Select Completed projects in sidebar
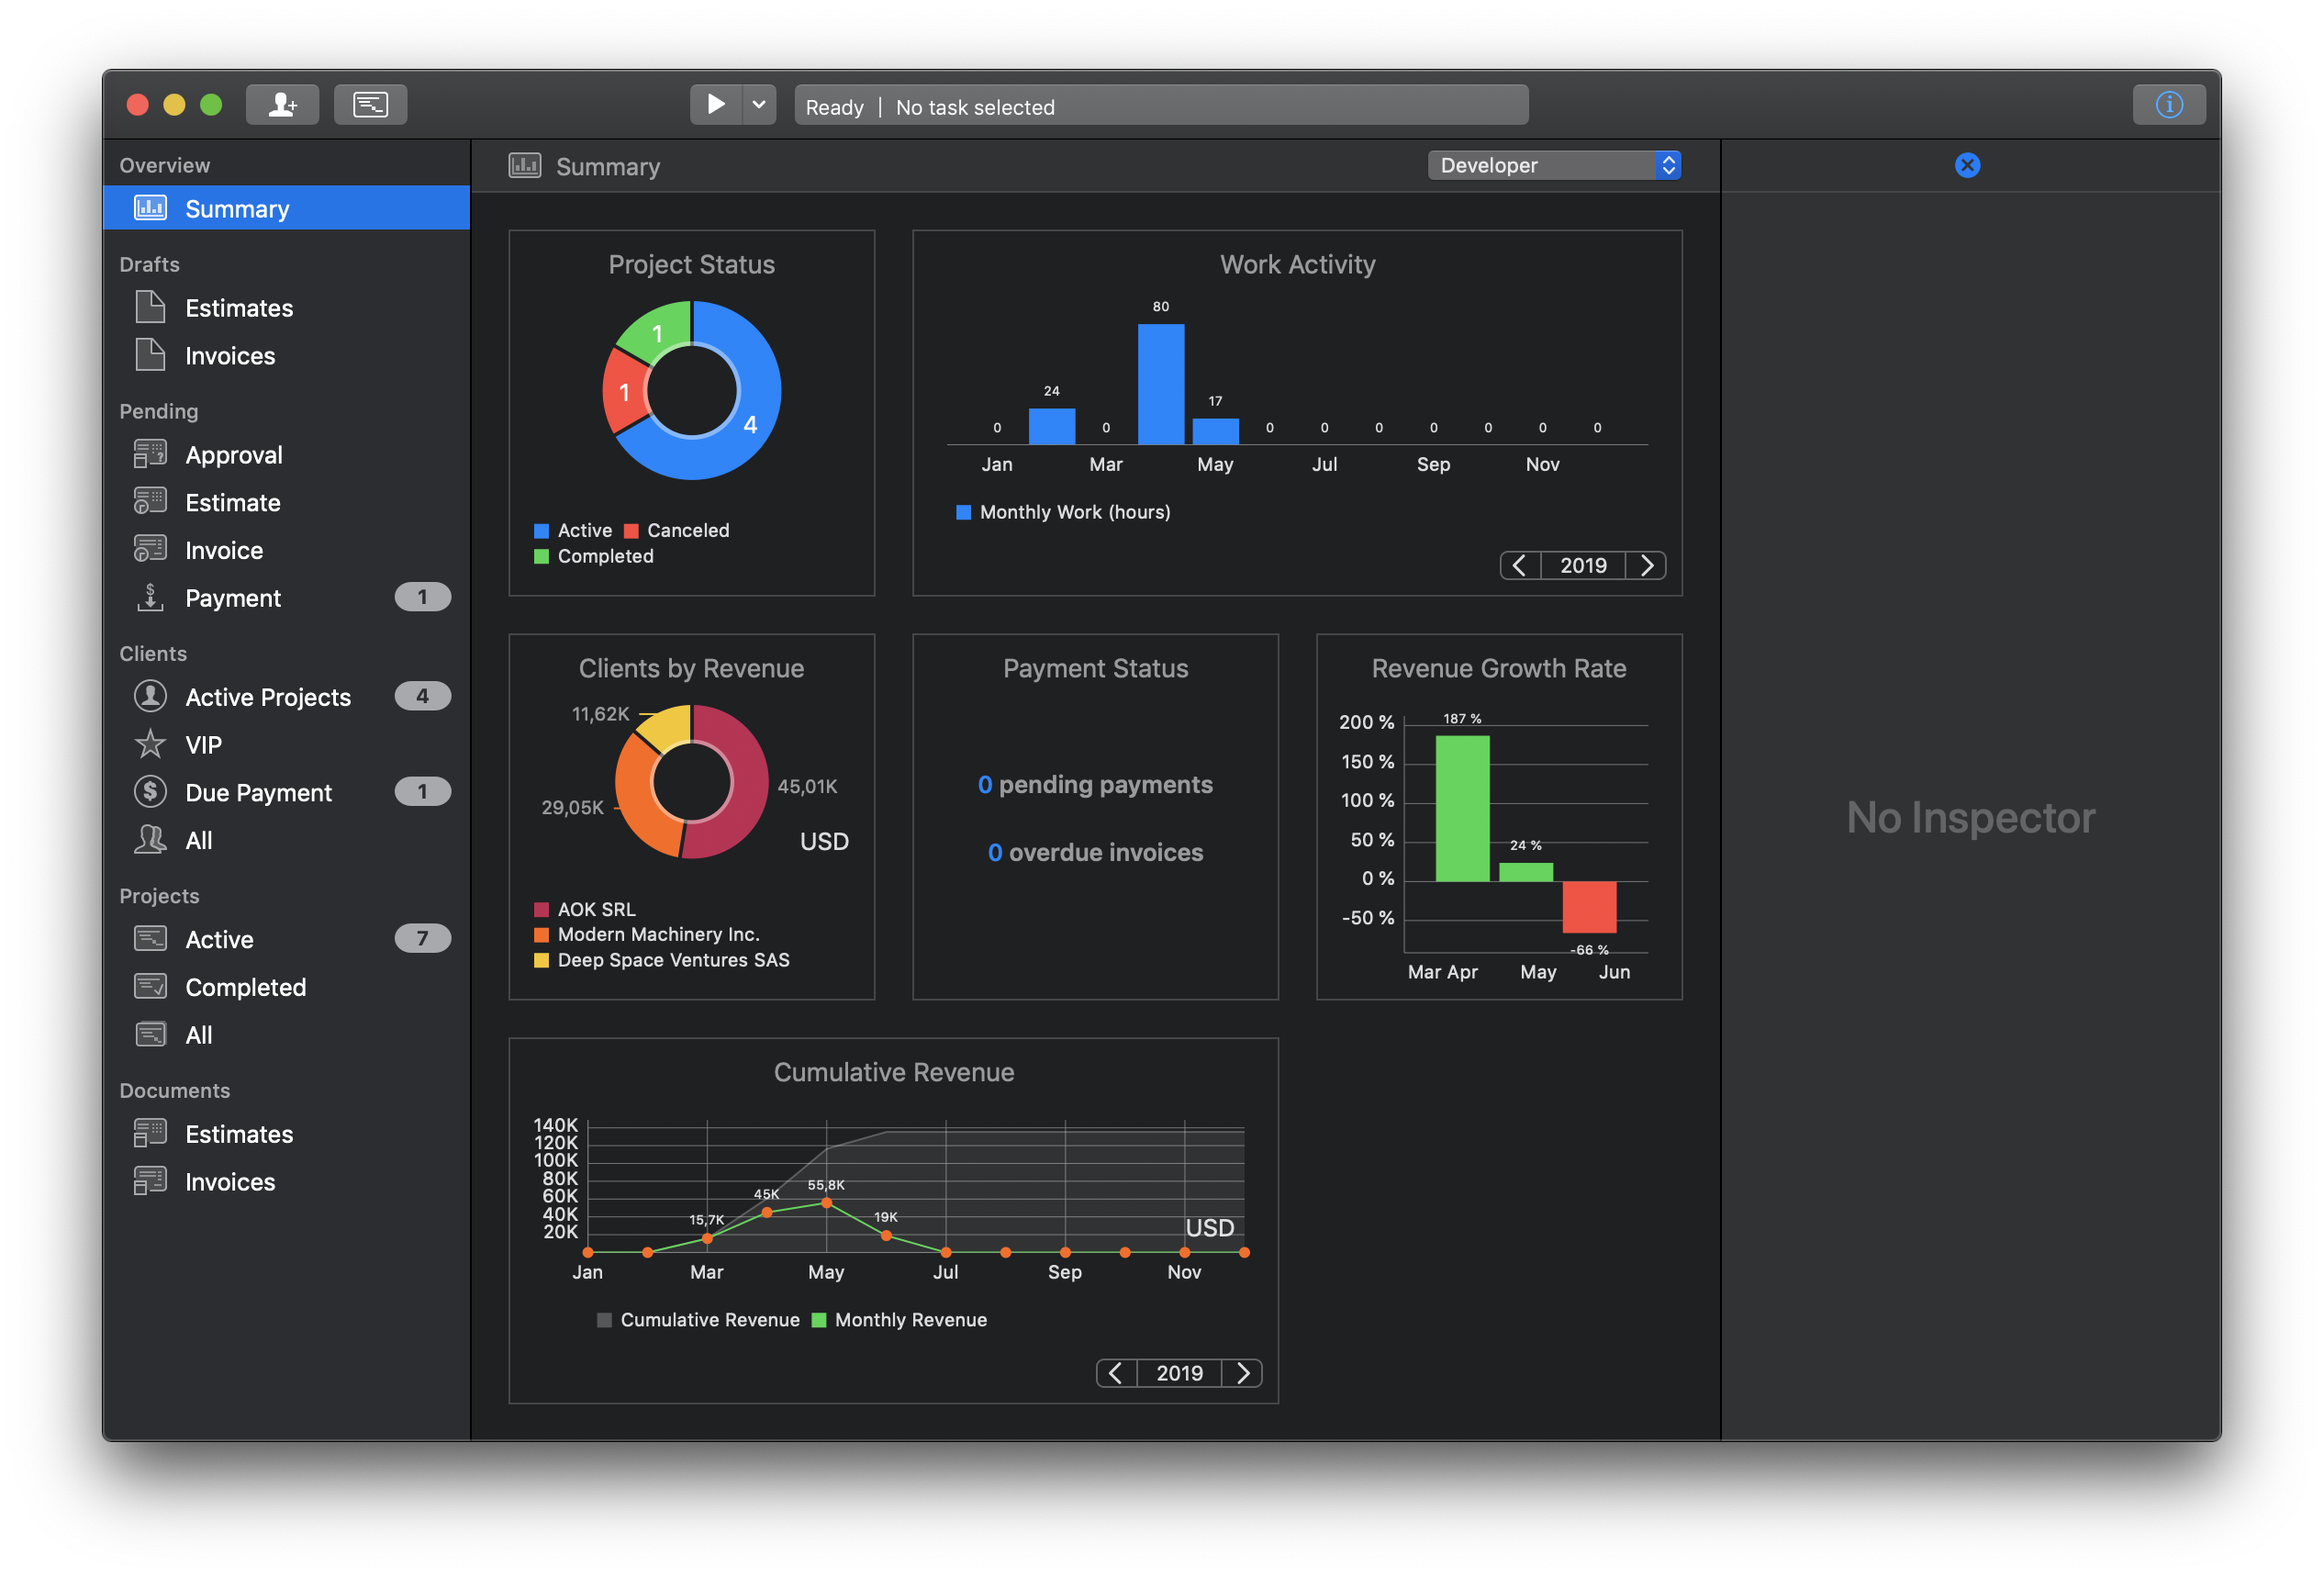The width and height of the screenshot is (2324, 1577). 245,987
